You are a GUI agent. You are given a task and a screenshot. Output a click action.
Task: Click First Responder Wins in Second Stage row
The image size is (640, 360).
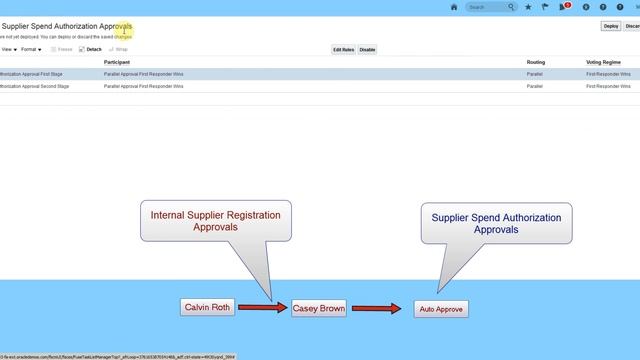tap(608, 87)
